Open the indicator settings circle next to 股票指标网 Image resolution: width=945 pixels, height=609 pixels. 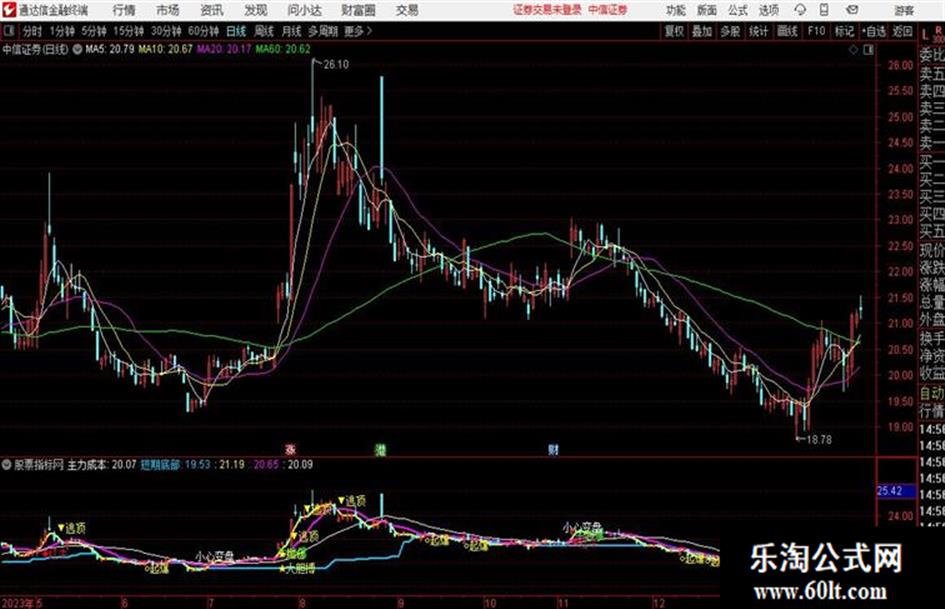pos(7,465)
